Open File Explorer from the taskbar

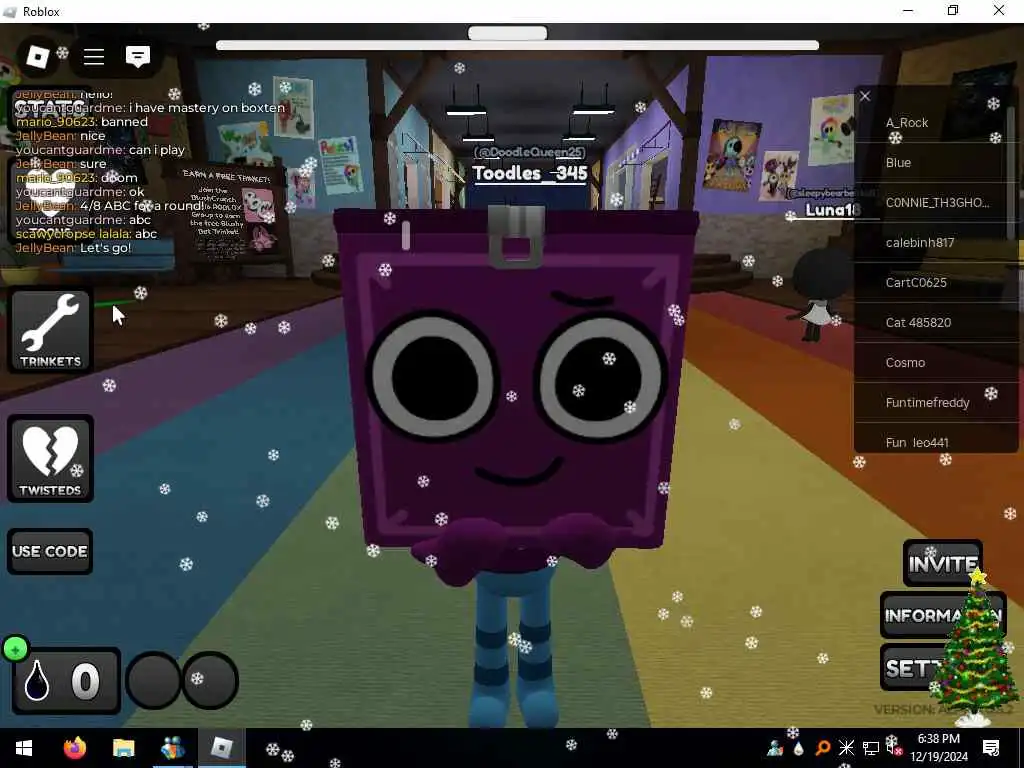tap(123, 748)
